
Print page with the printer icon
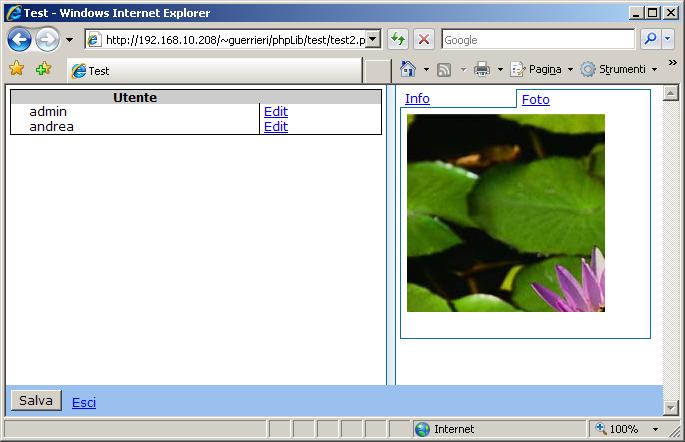482,69
